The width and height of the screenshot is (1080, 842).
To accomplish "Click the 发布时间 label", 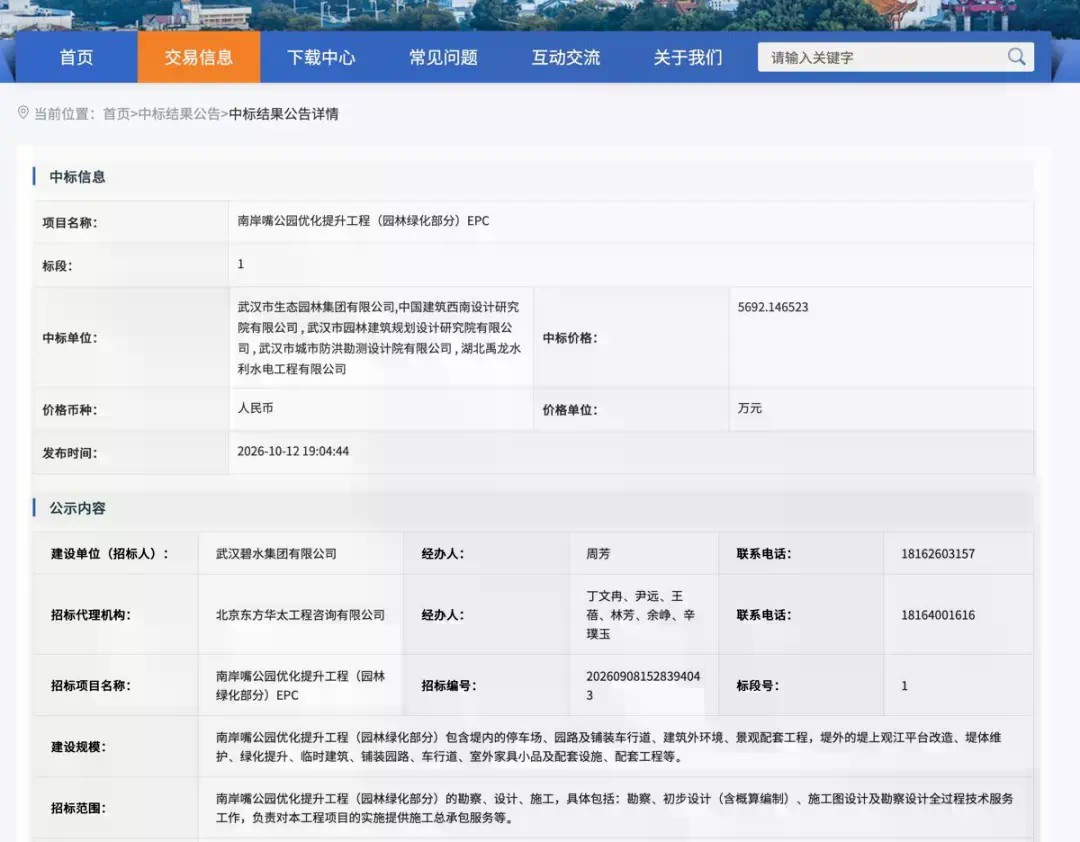I will pyautogui.click(x=70, y=453).
